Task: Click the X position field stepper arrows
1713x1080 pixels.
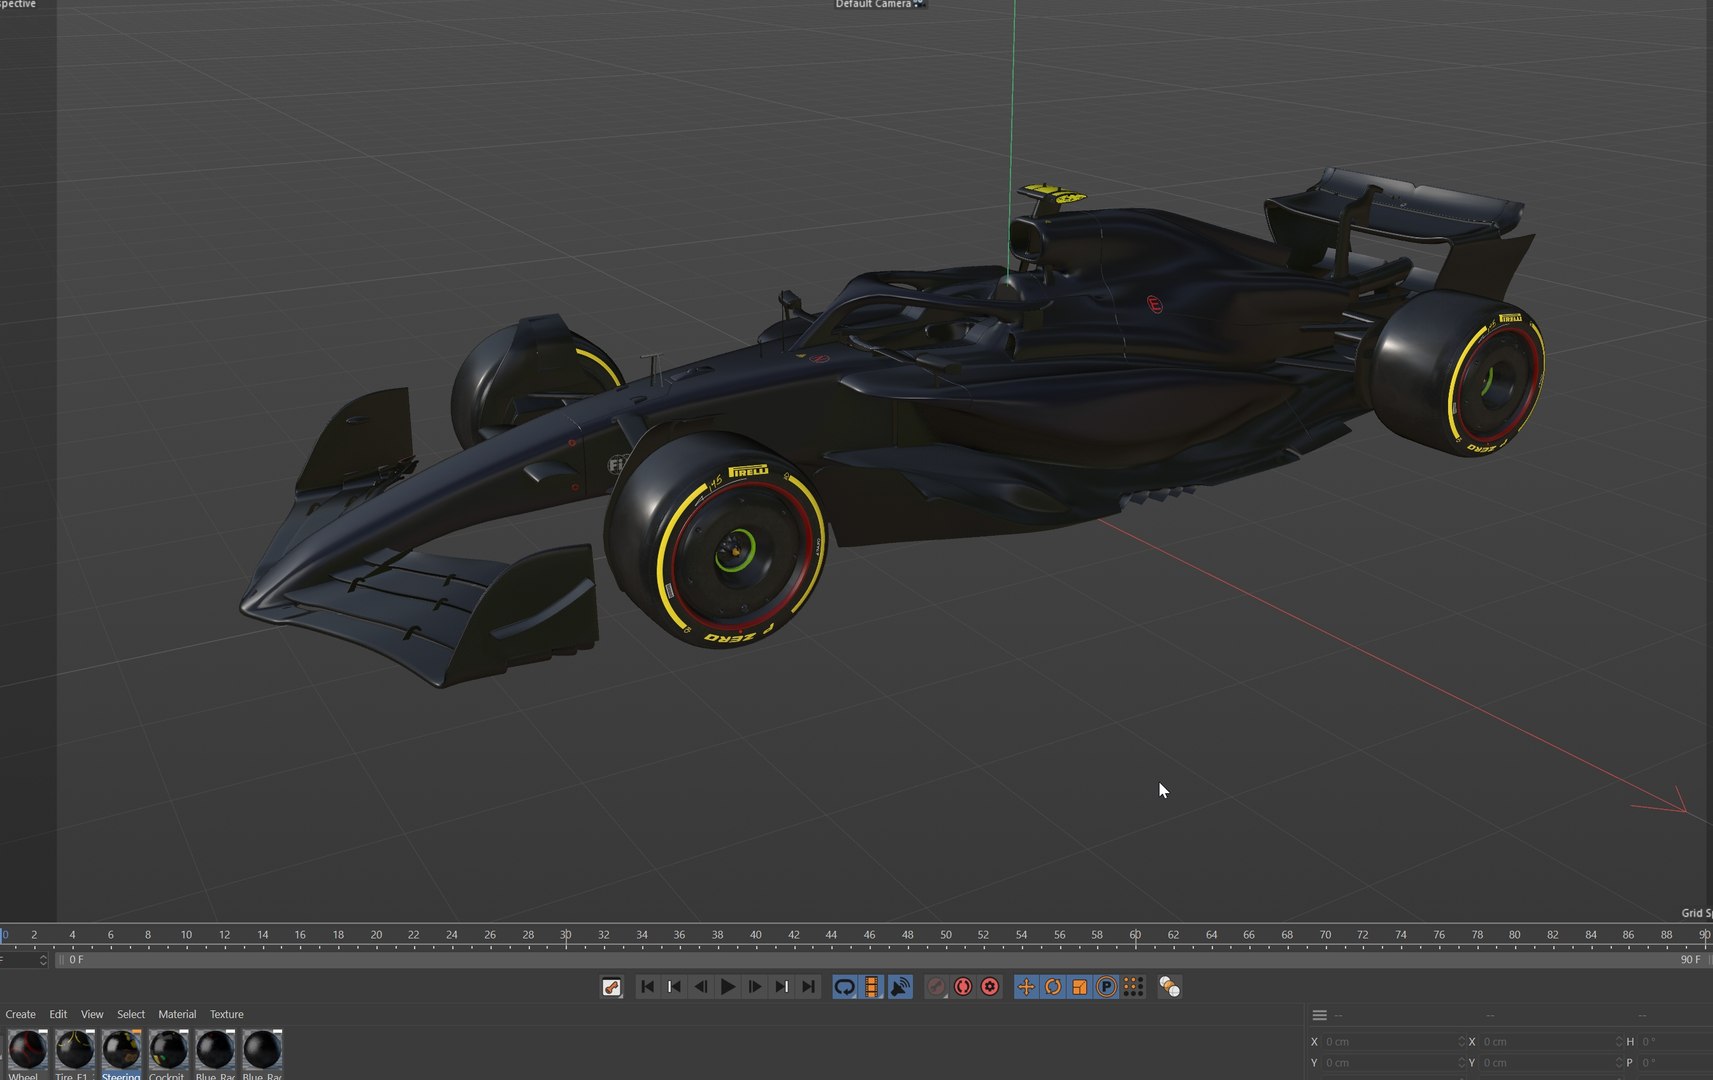Action: pos(1462,1041)
